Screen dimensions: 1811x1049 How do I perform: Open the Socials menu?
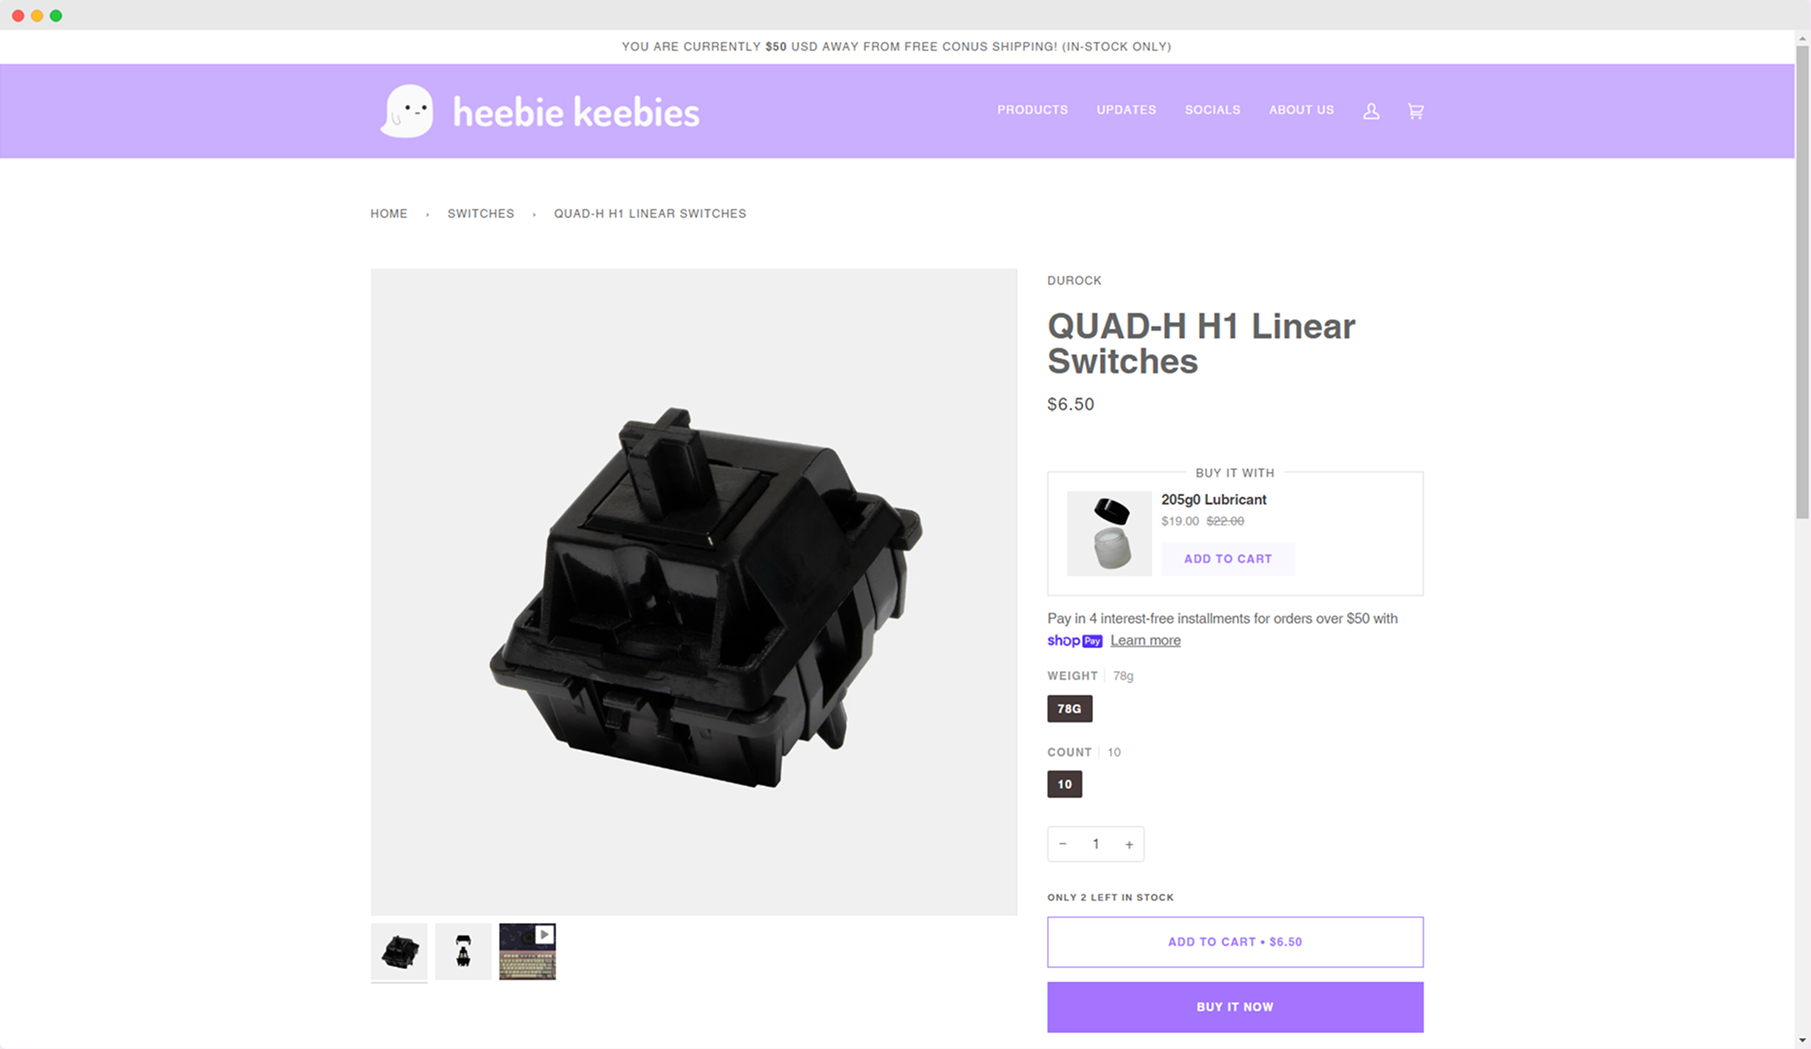coord(1212,110)
